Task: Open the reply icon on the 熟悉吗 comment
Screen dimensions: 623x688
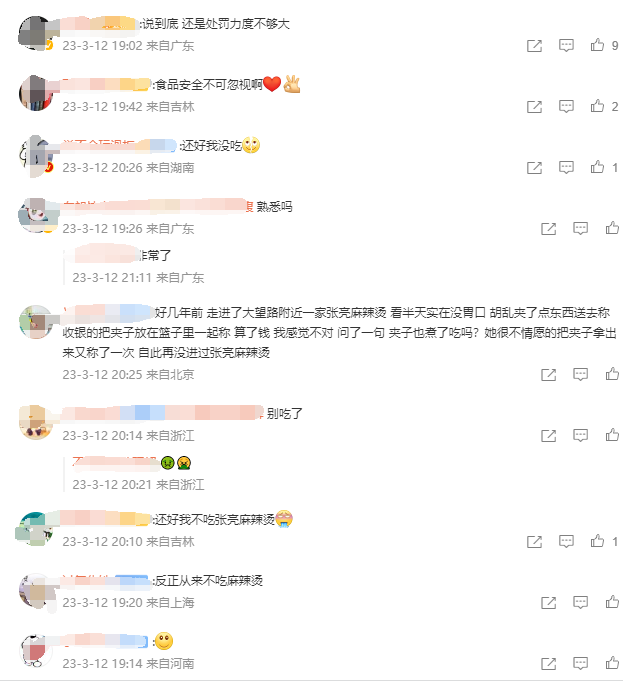Action: (580, 229)
